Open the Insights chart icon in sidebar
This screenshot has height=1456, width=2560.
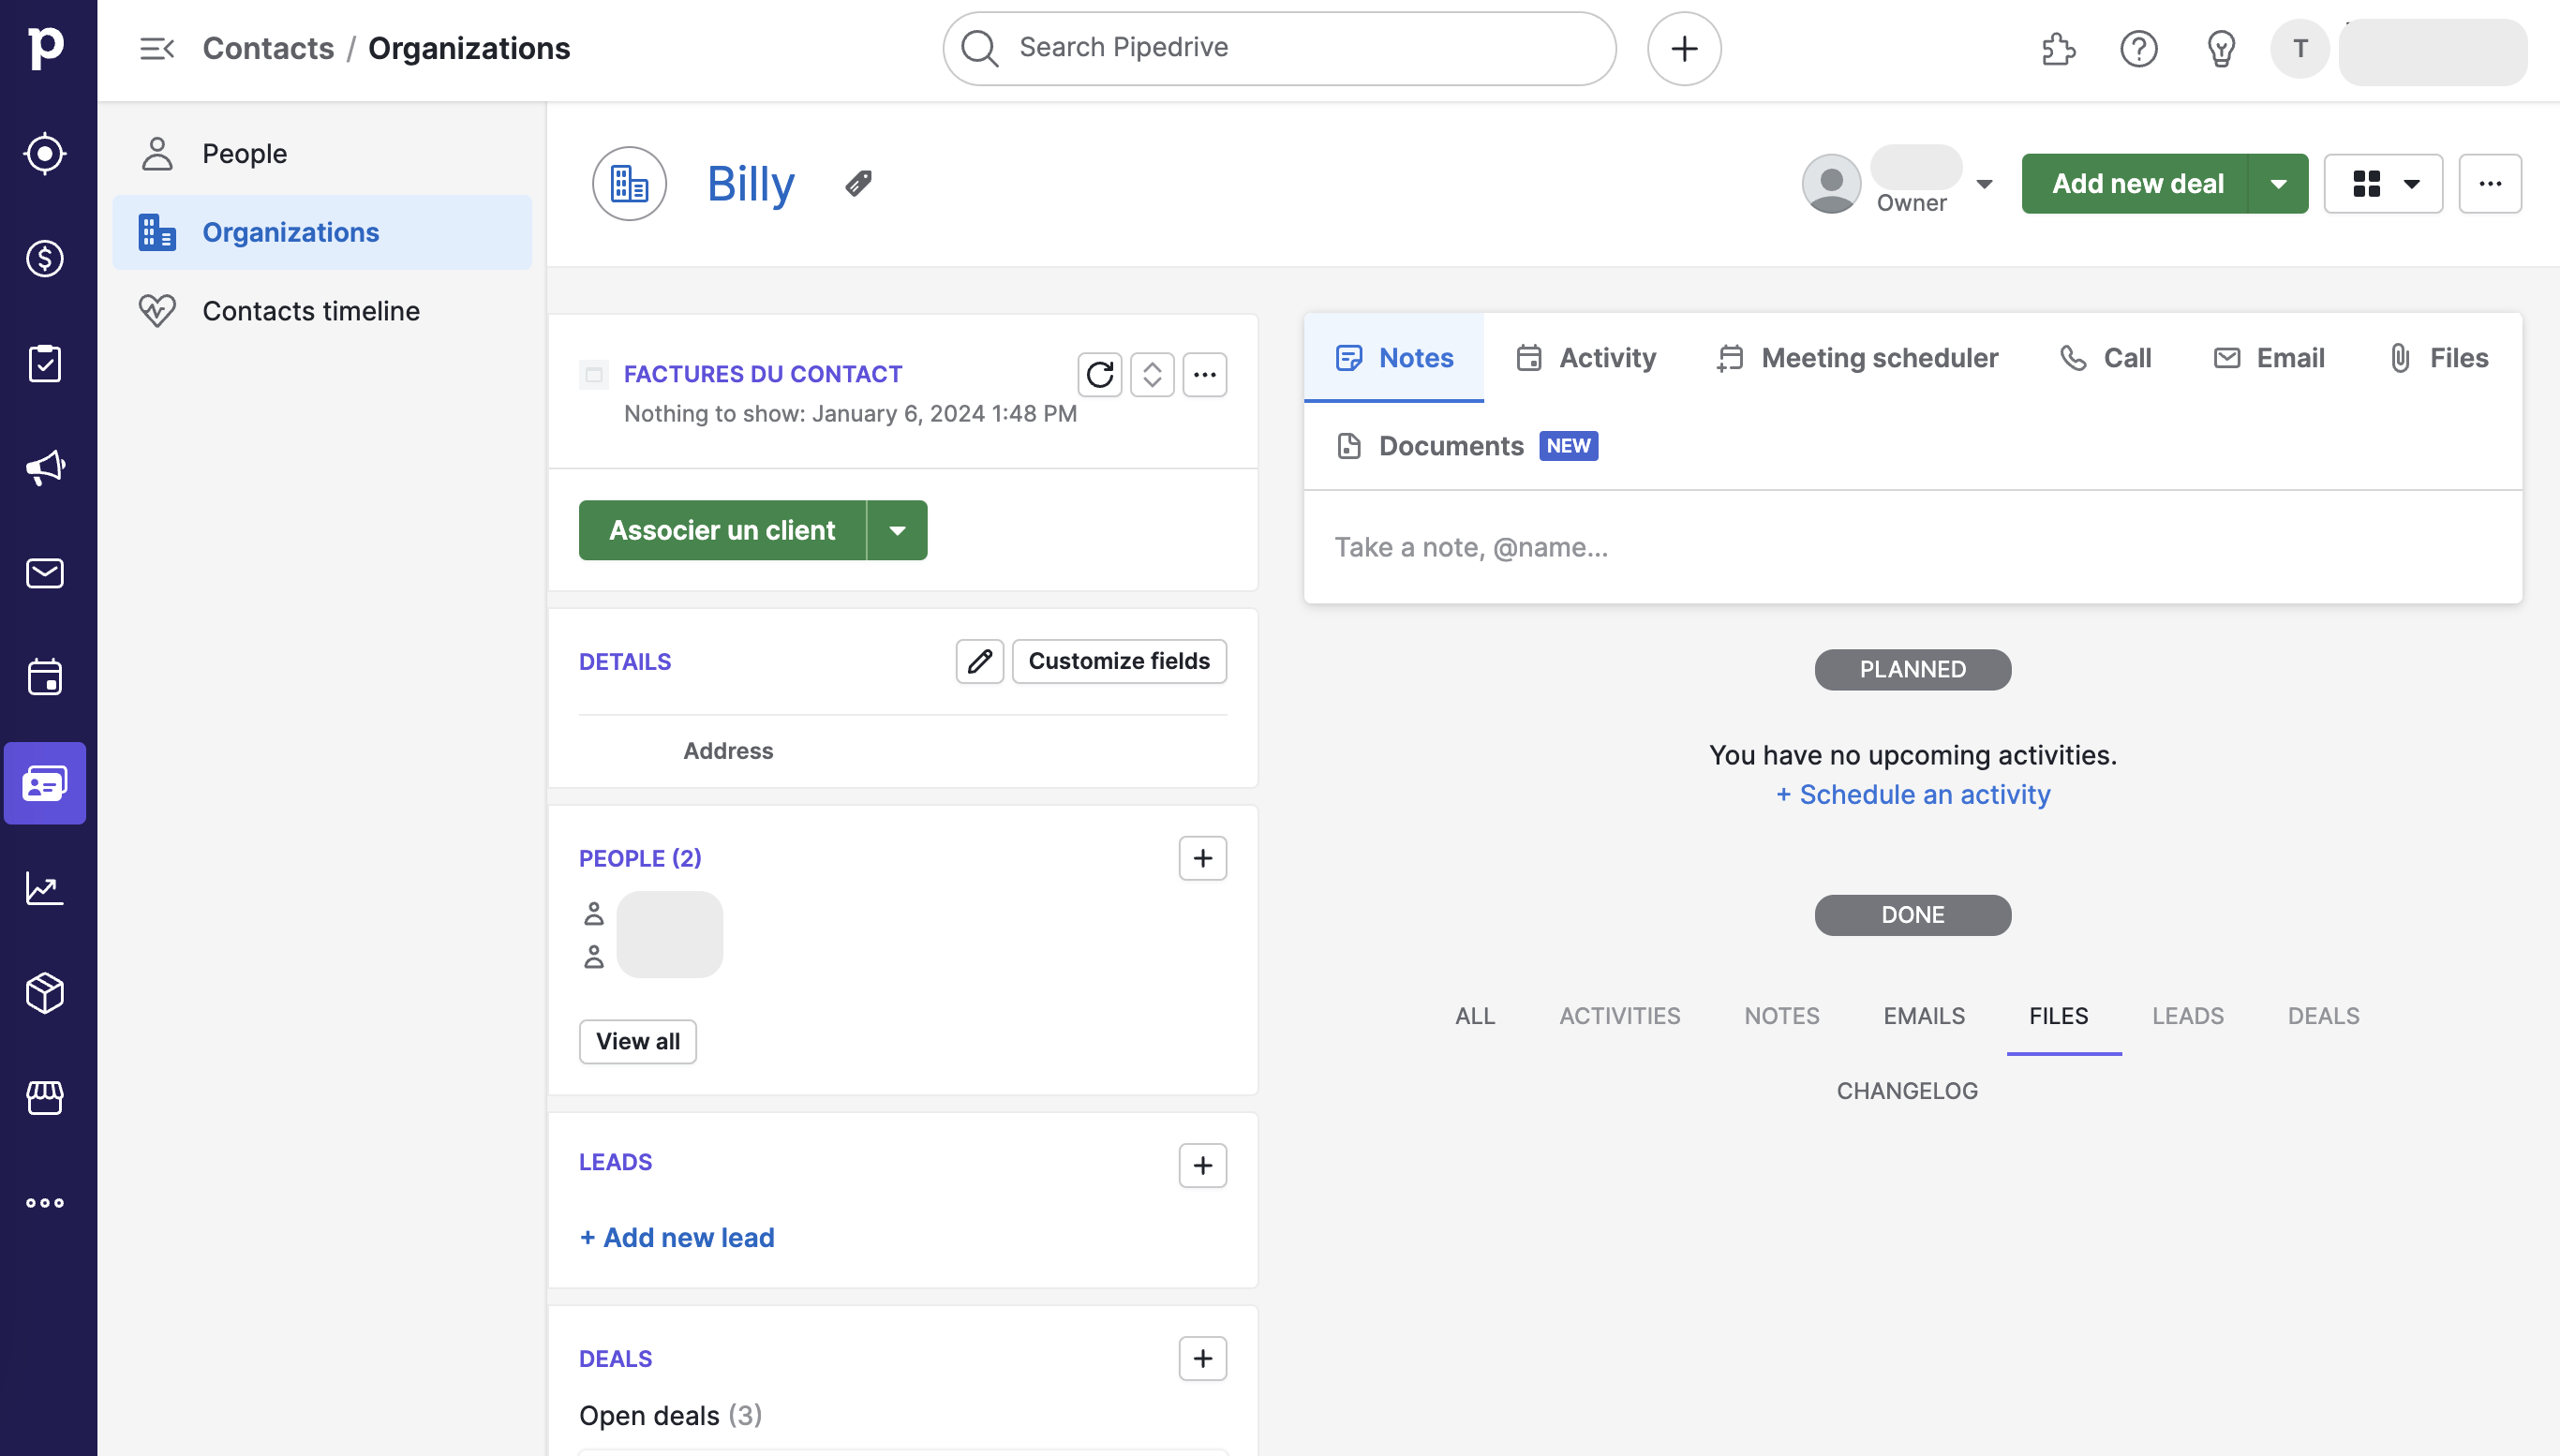click(x=45, y=888)
